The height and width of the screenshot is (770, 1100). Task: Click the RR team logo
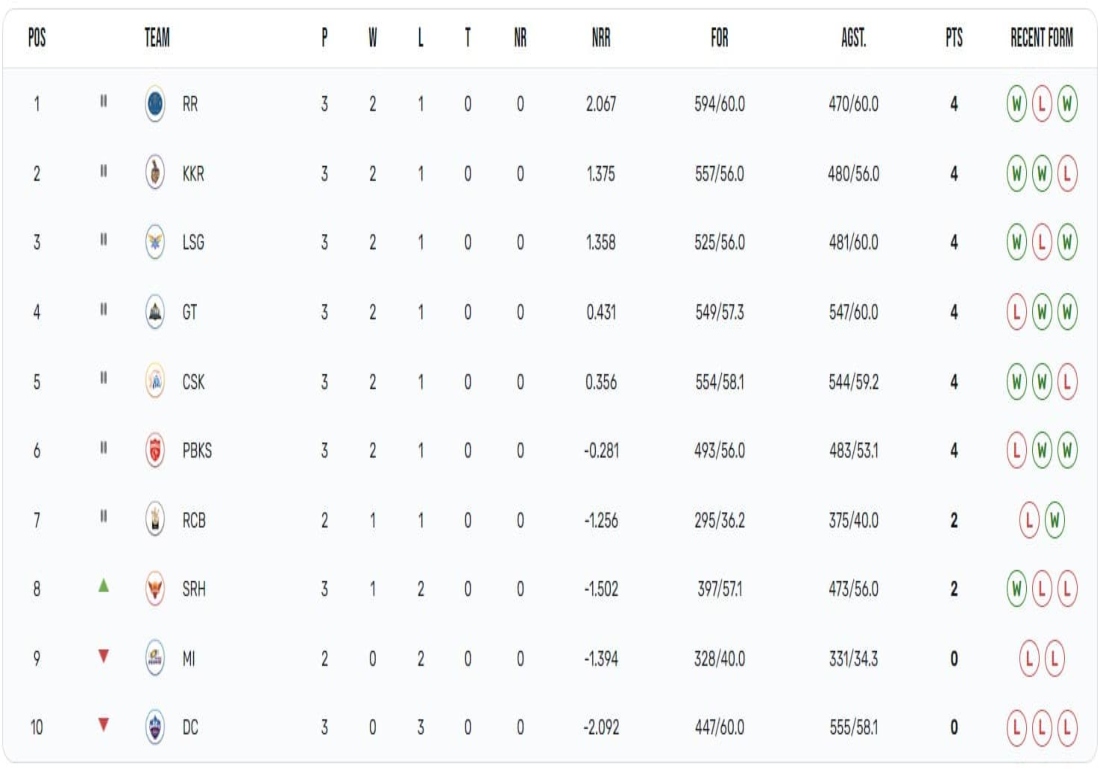click(155, 104)
